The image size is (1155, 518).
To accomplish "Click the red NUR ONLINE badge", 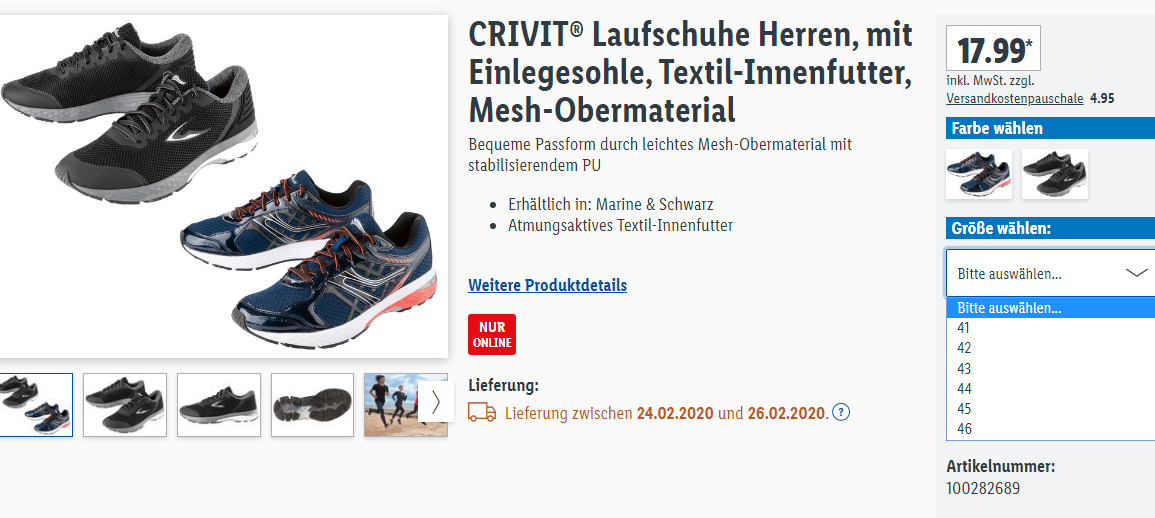I will (x=492, y=335).
